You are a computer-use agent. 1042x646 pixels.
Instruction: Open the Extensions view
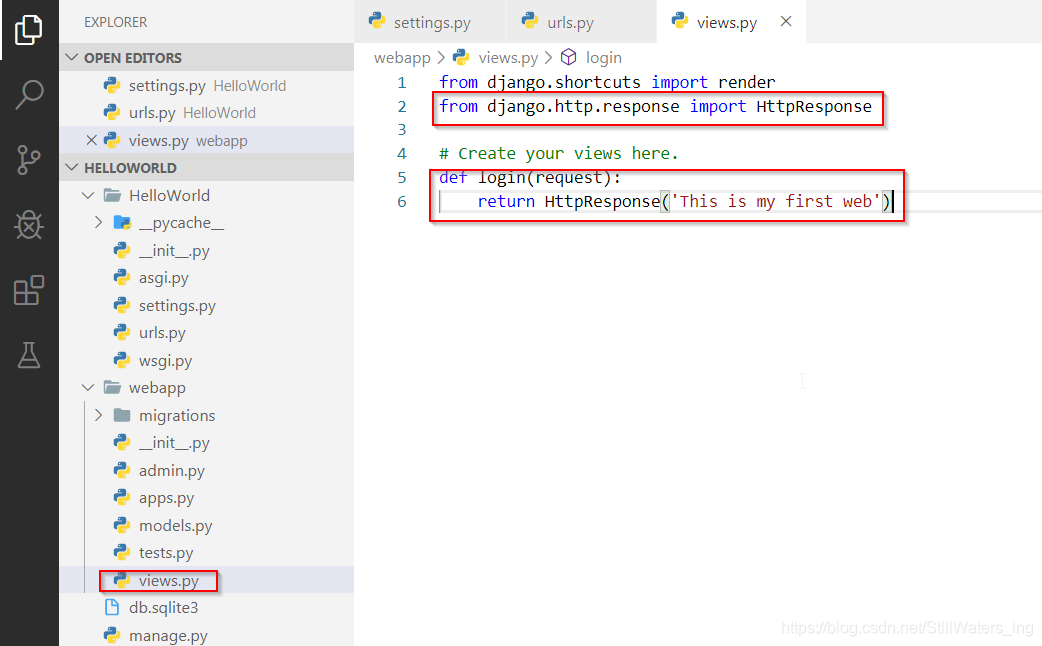pos(29,290)
